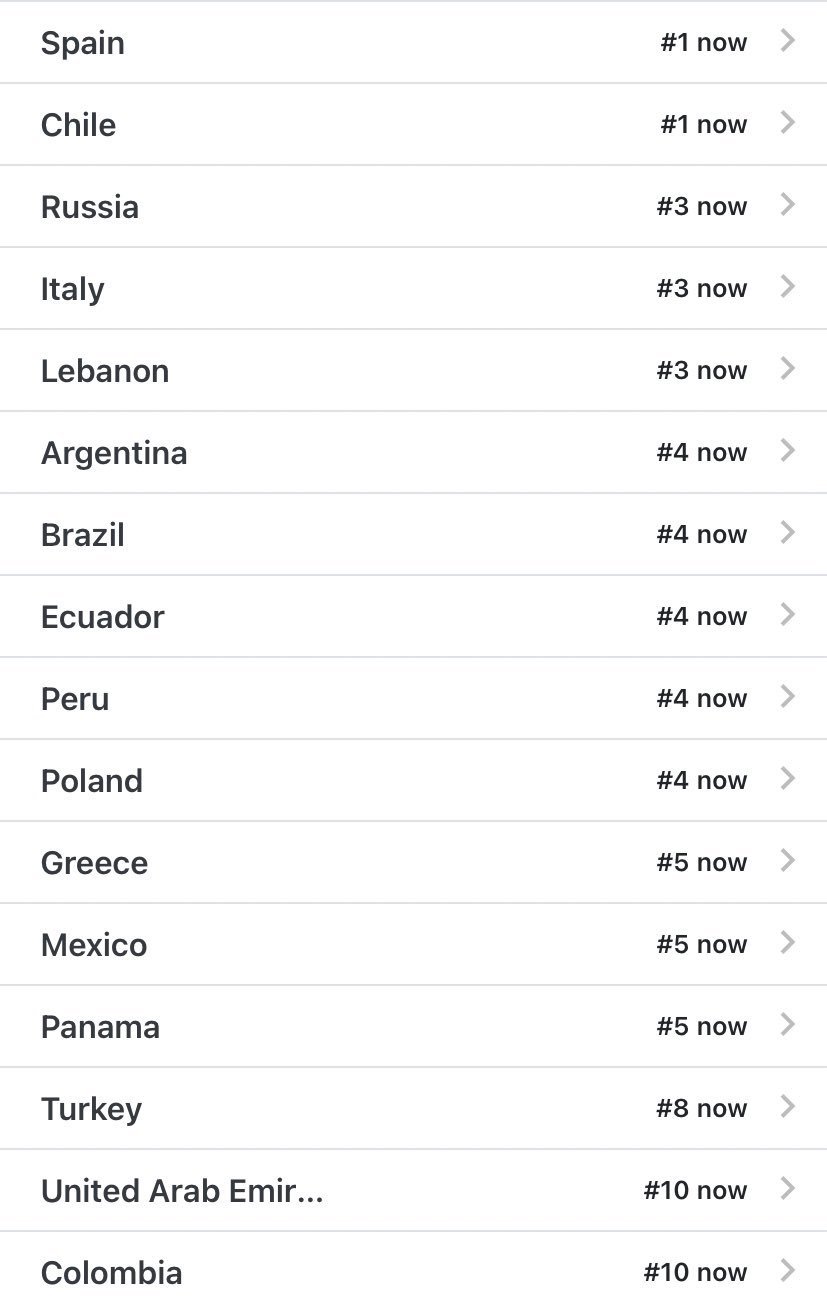Expand the Peru ranking details chevron
The image size is (827, 1306).
pos(788,697)
